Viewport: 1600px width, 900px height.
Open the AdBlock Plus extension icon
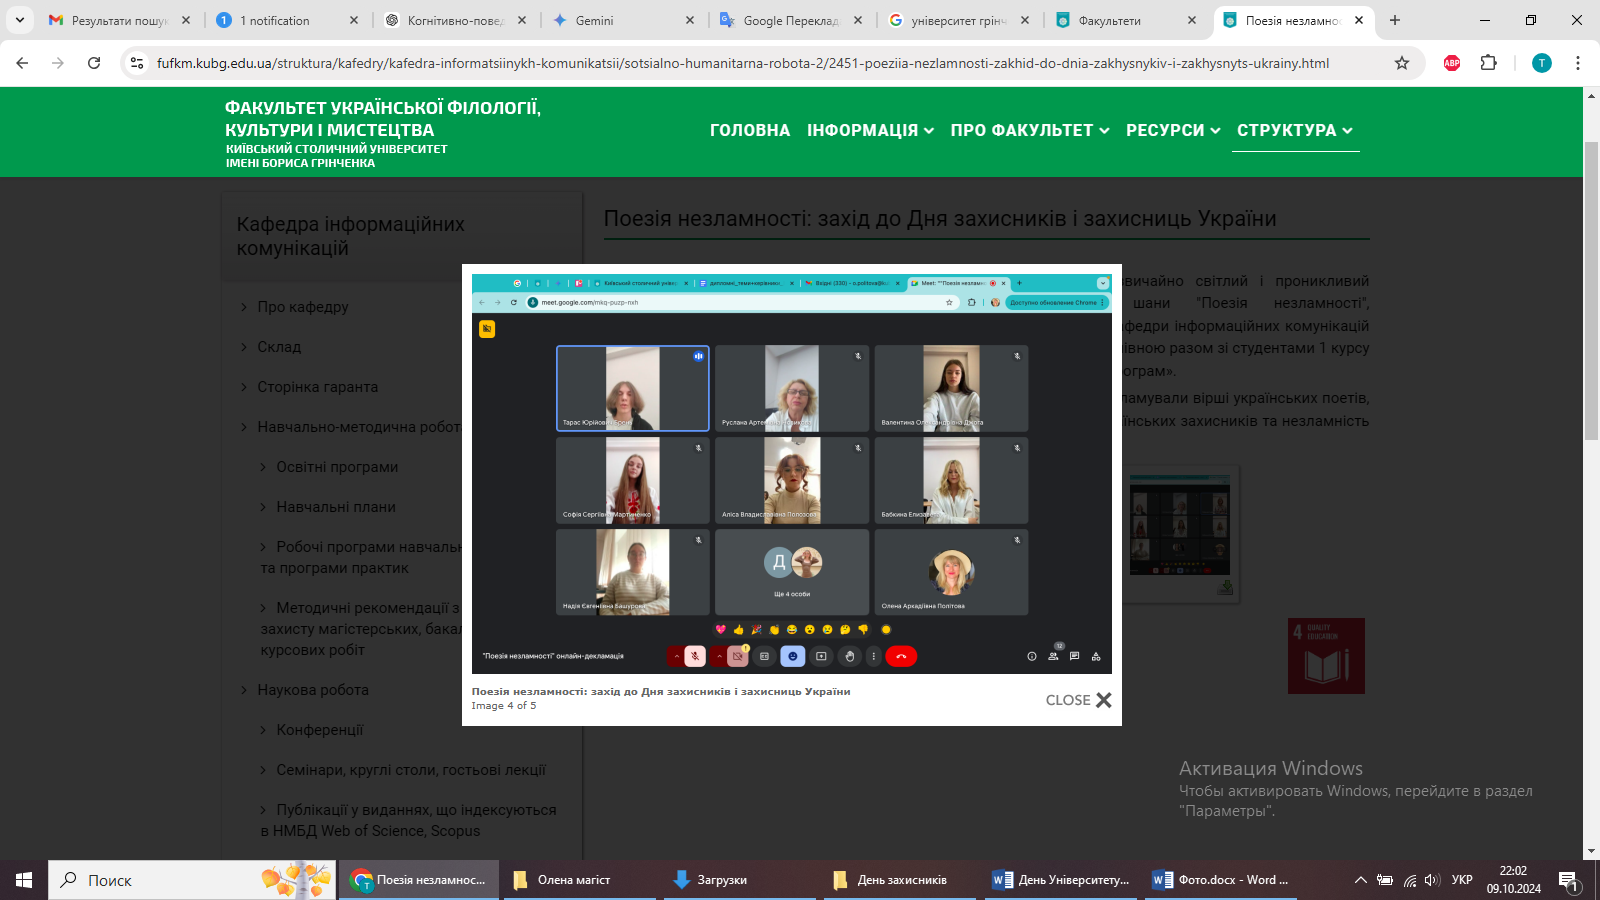[x=1452, y=63]
